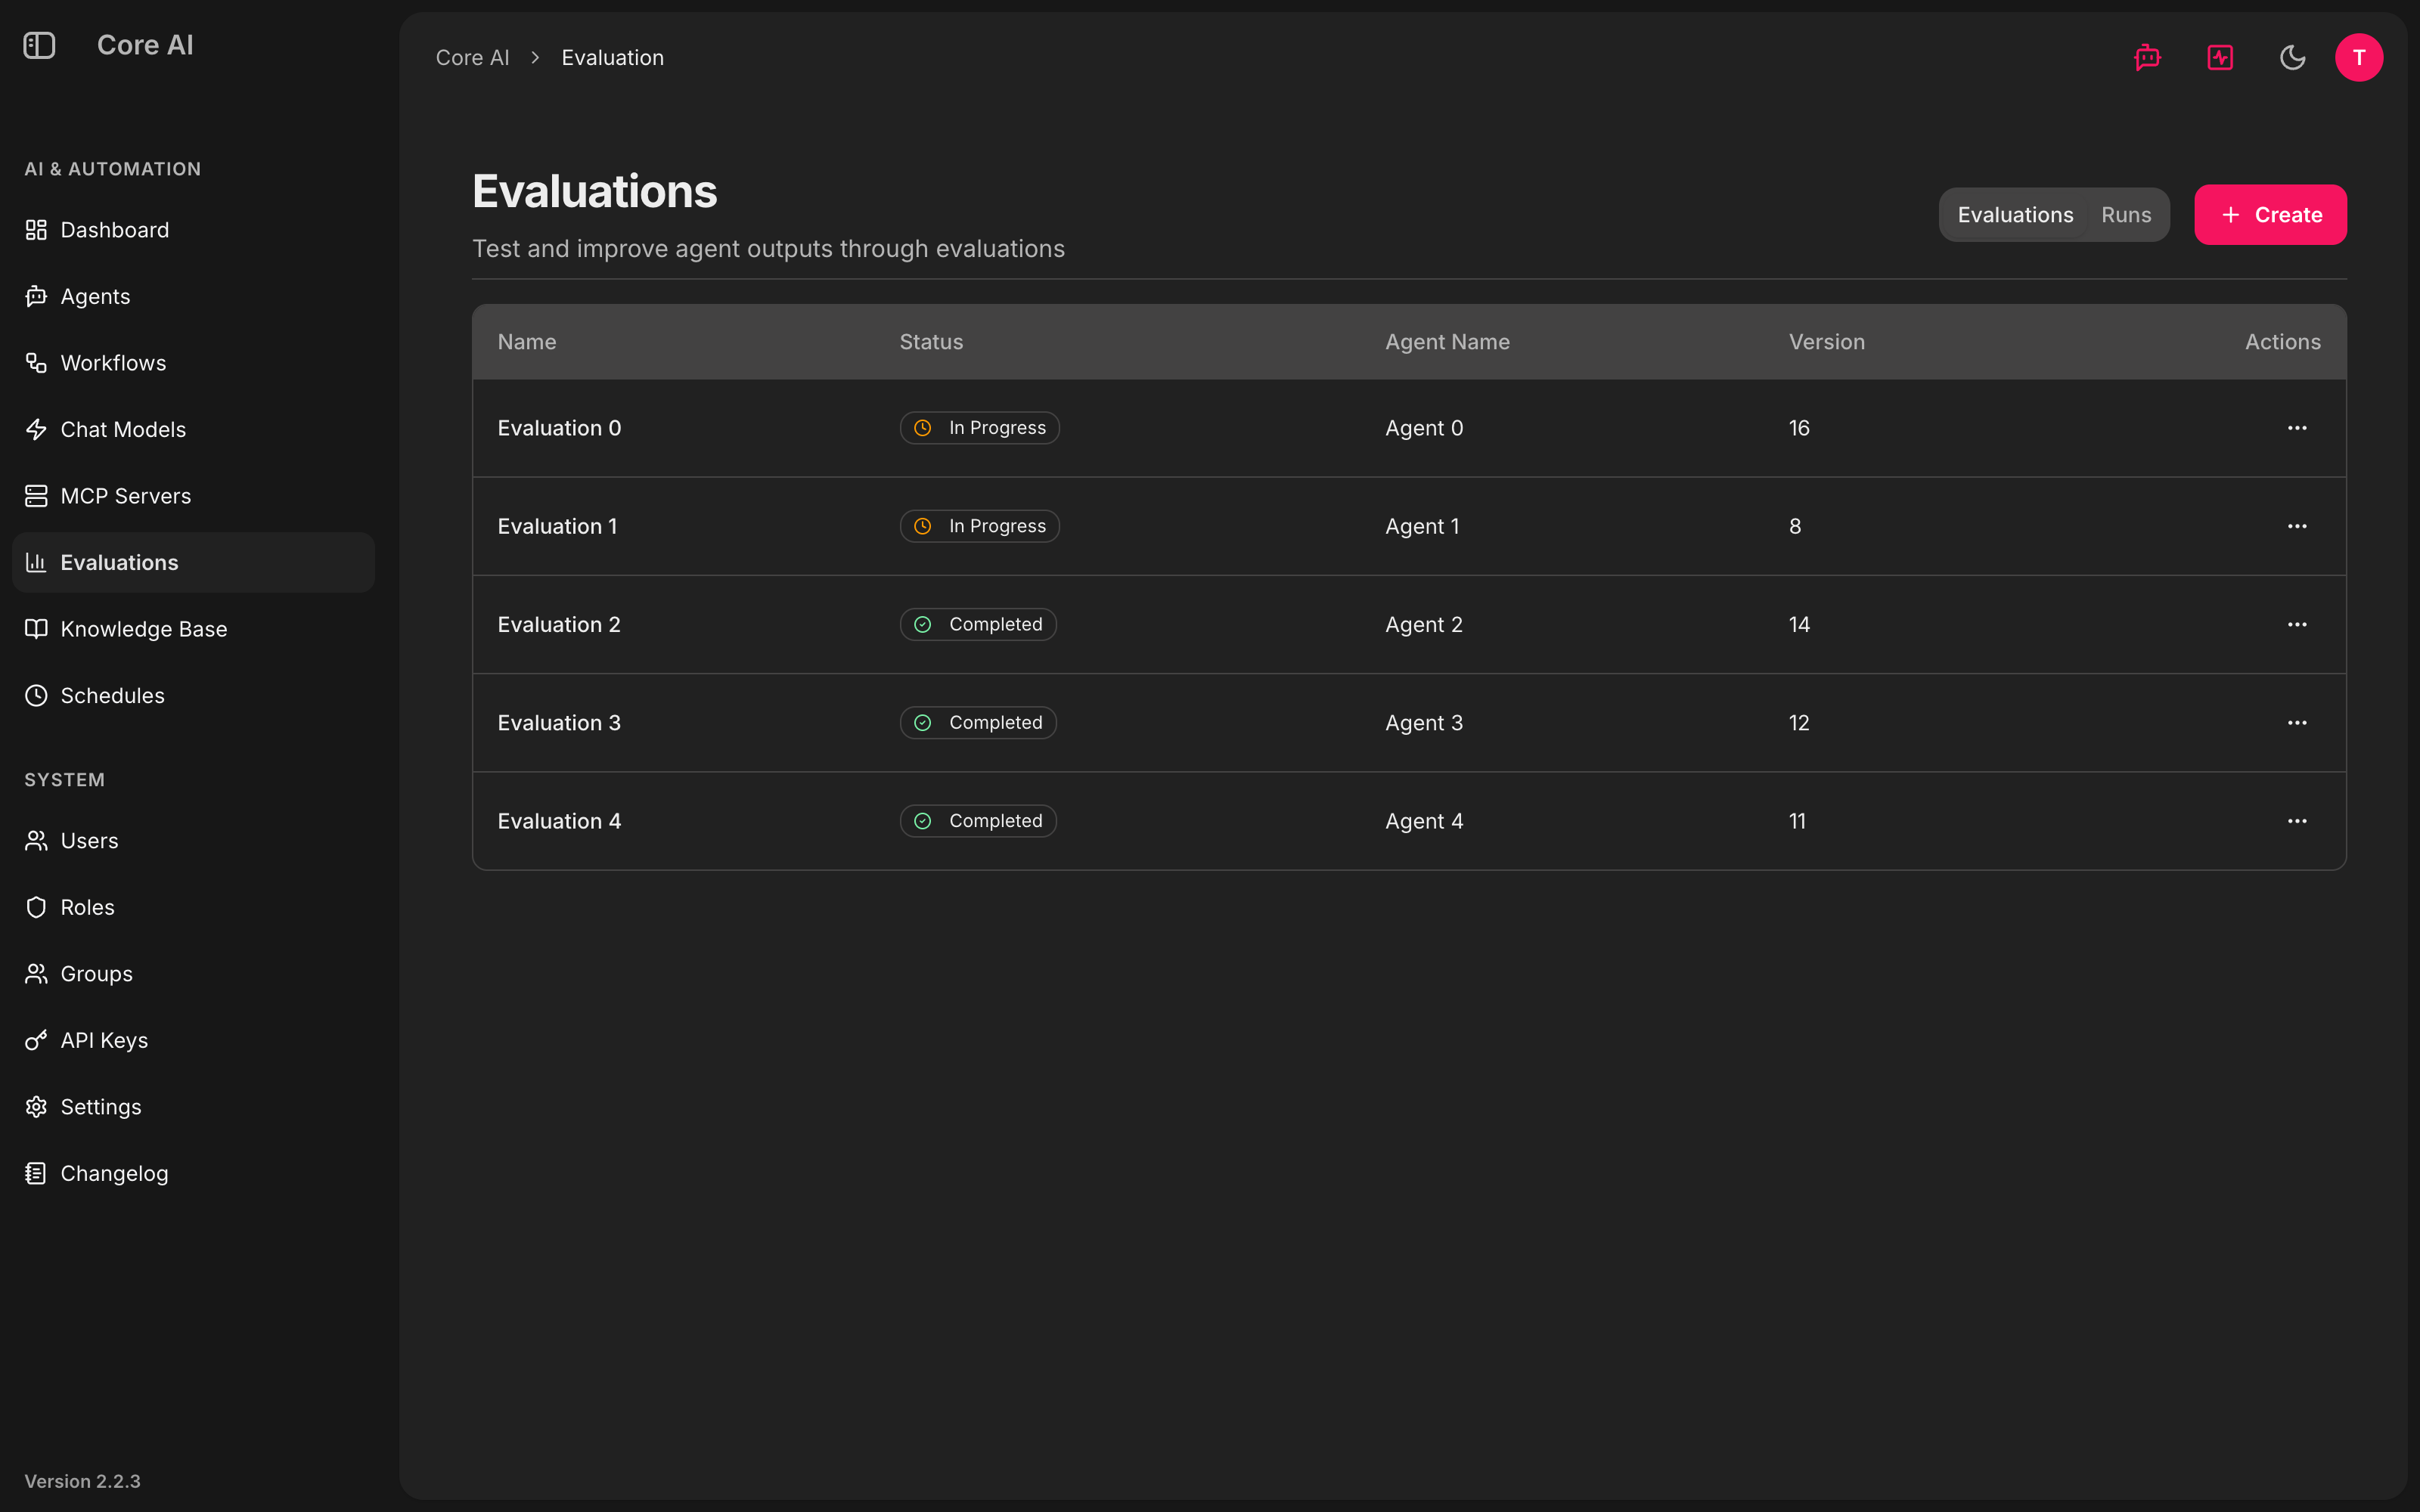Open the pink chatbot icon in header
Viewport: 2420px width, 1512px height.
[2147, 57]
